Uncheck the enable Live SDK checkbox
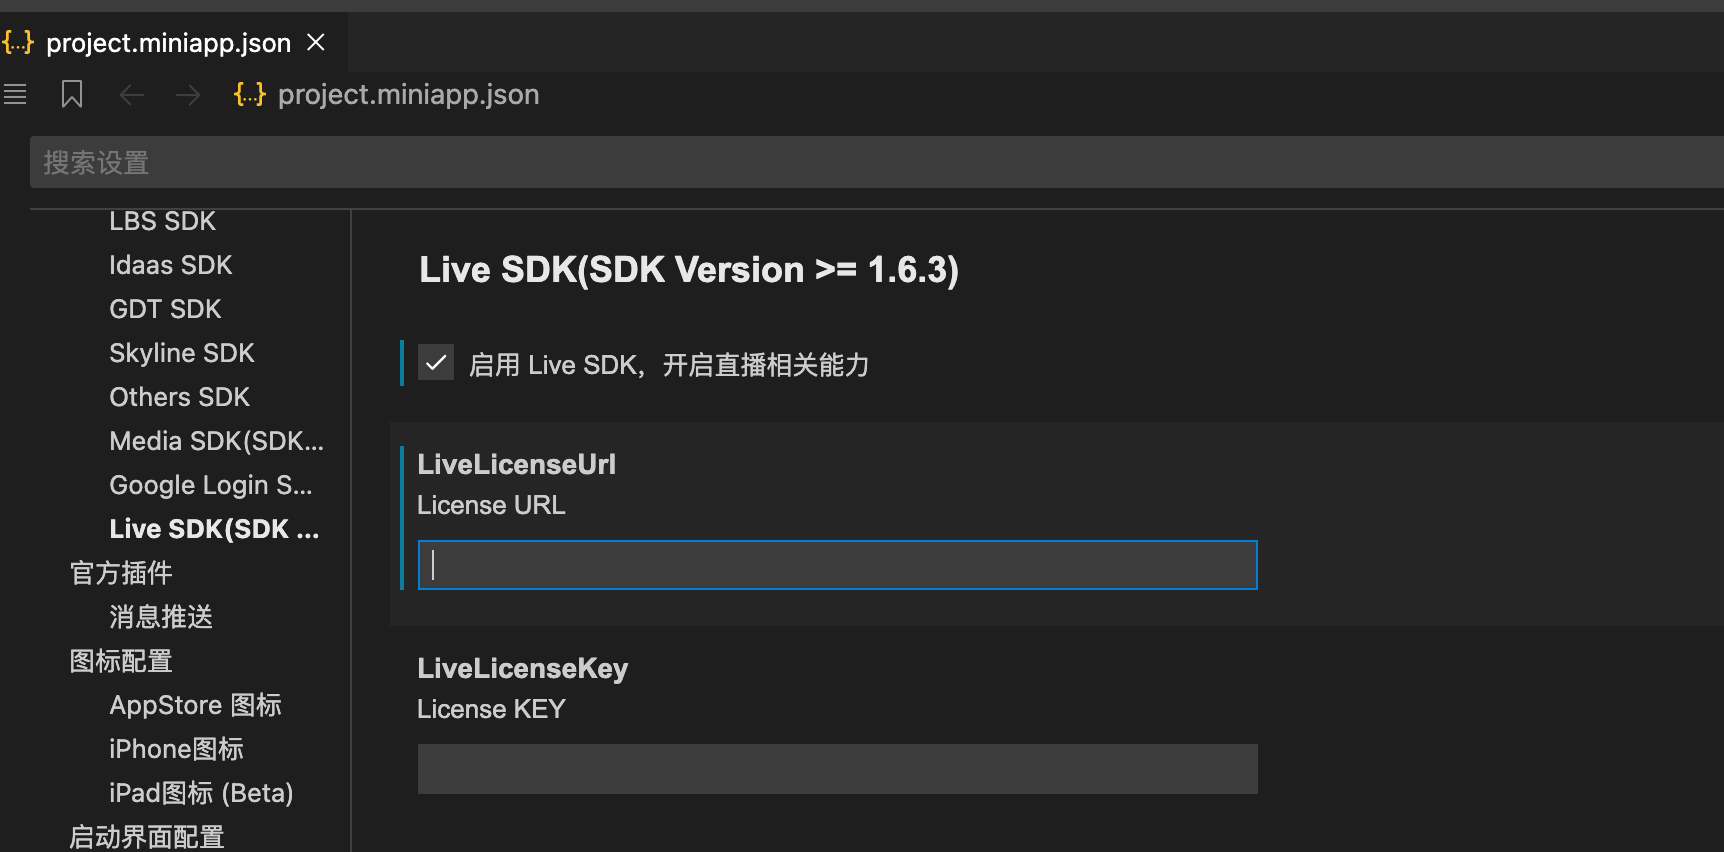The image size is (1724, 852). [436, 363]
